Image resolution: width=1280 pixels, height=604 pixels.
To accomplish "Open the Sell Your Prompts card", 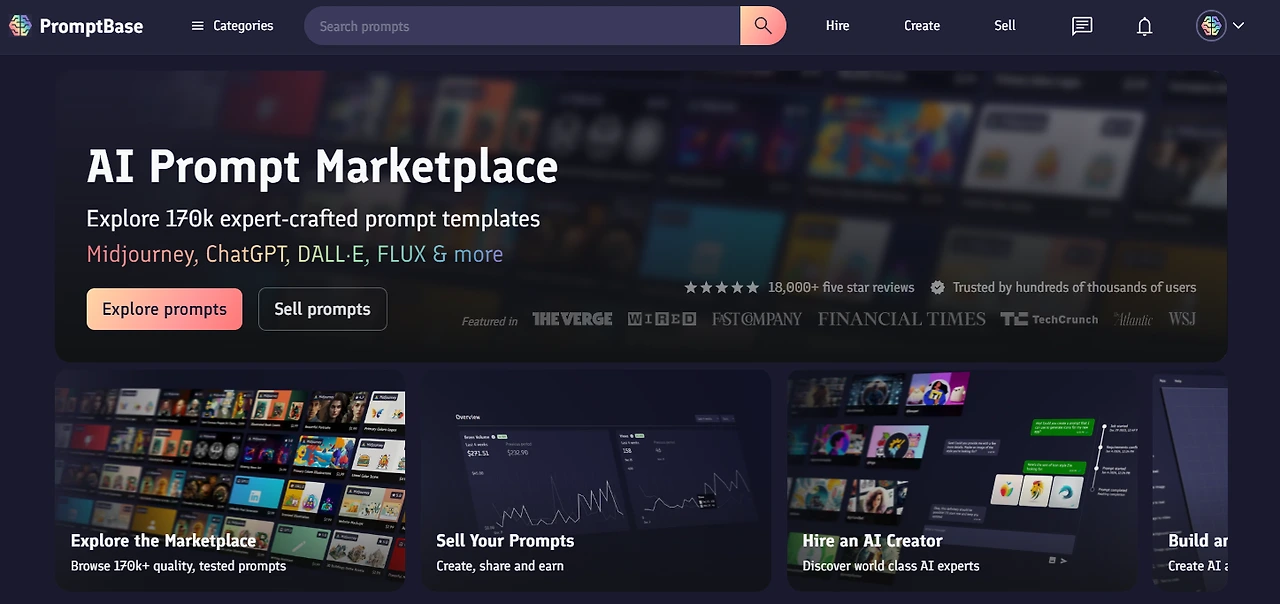I will click(596, 480).
